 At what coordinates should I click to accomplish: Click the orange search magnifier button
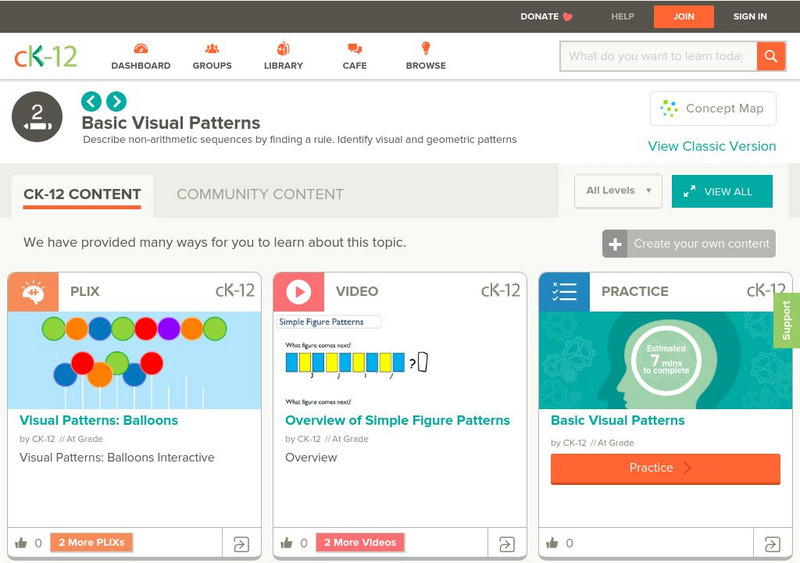(771, 56)
